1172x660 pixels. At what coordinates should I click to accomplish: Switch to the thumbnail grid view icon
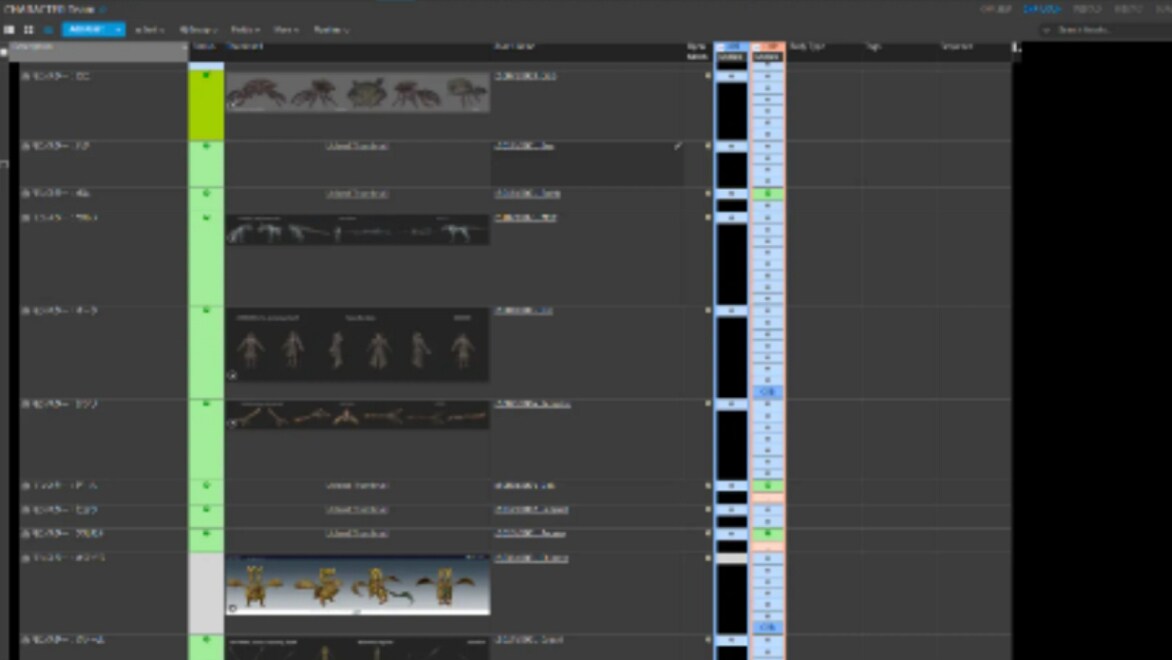28,30
